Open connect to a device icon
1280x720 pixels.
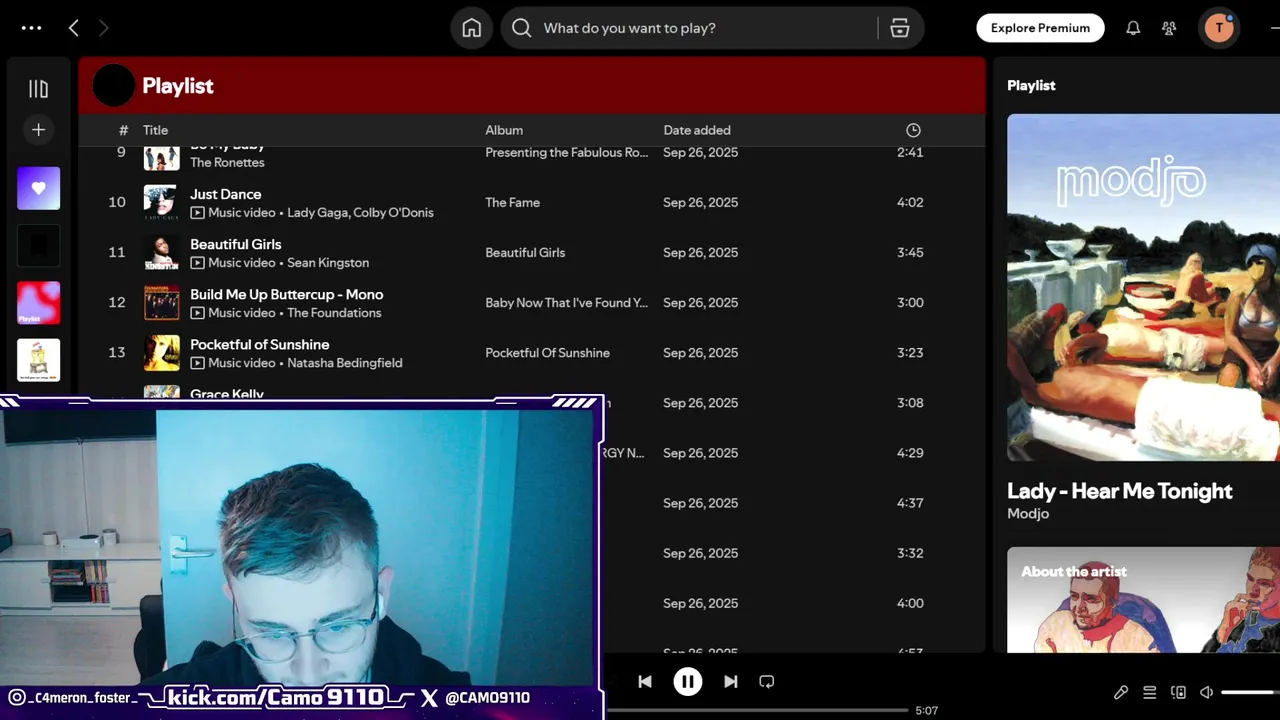tap(1179, 692)
